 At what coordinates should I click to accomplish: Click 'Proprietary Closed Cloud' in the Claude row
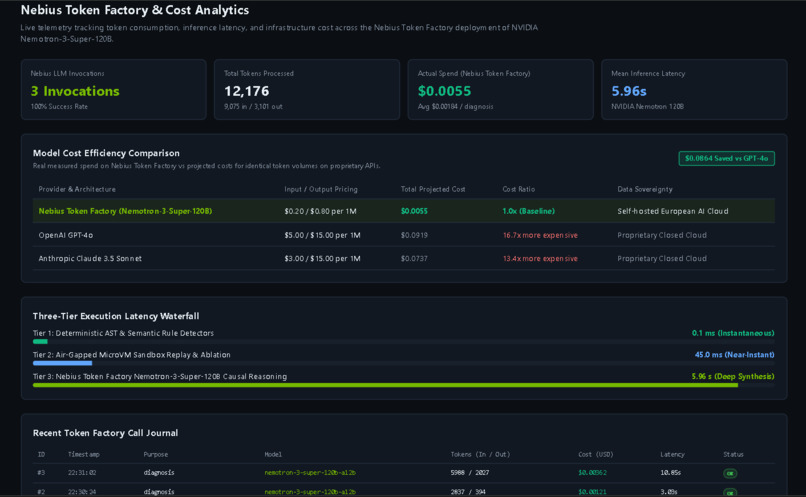662,259
